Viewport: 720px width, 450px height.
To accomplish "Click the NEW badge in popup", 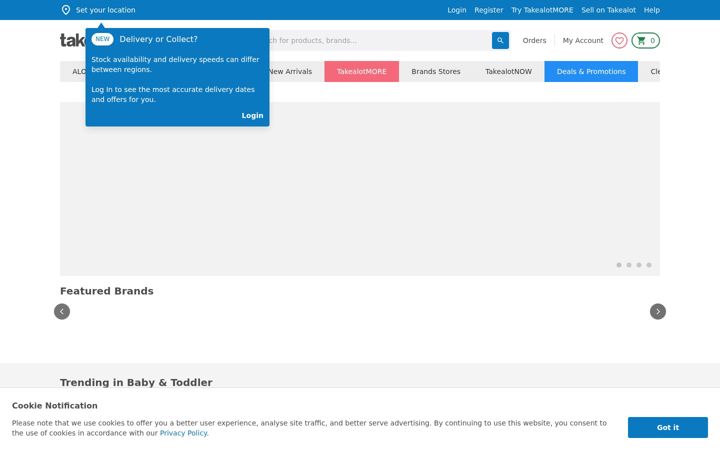I will (x=102, y=39).
